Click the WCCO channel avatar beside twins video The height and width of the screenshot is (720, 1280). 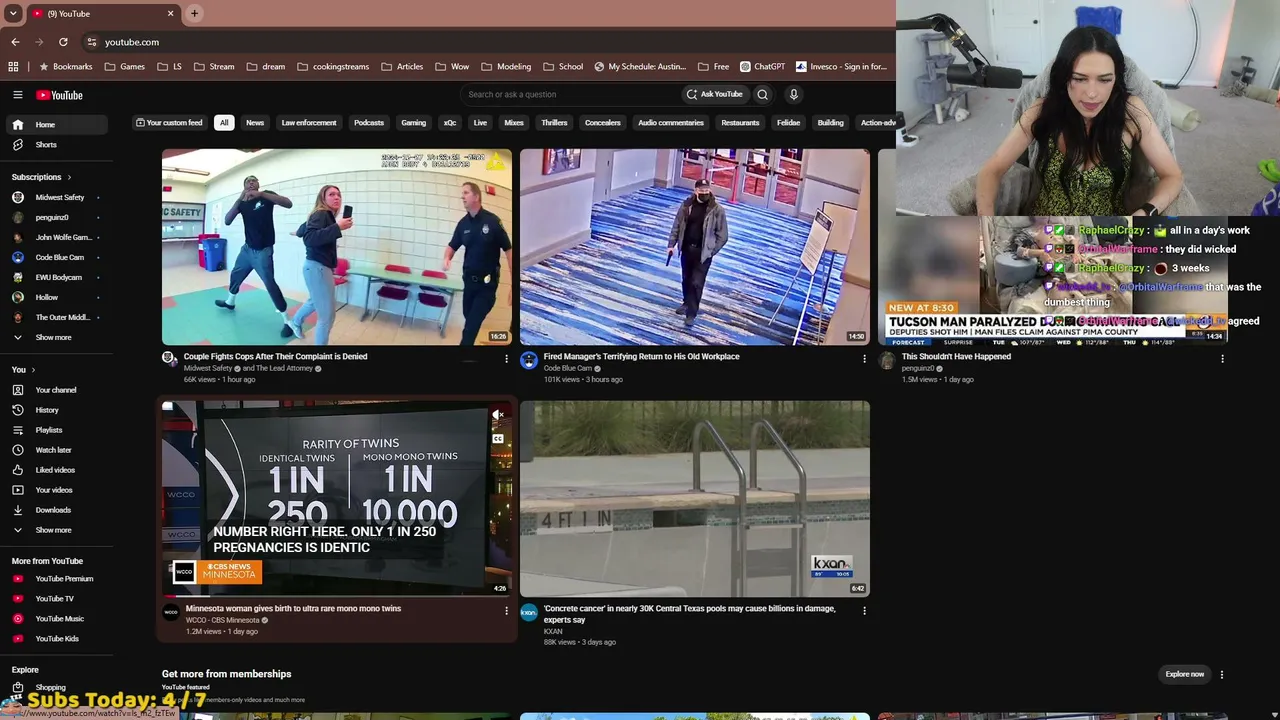coord(171,612)
